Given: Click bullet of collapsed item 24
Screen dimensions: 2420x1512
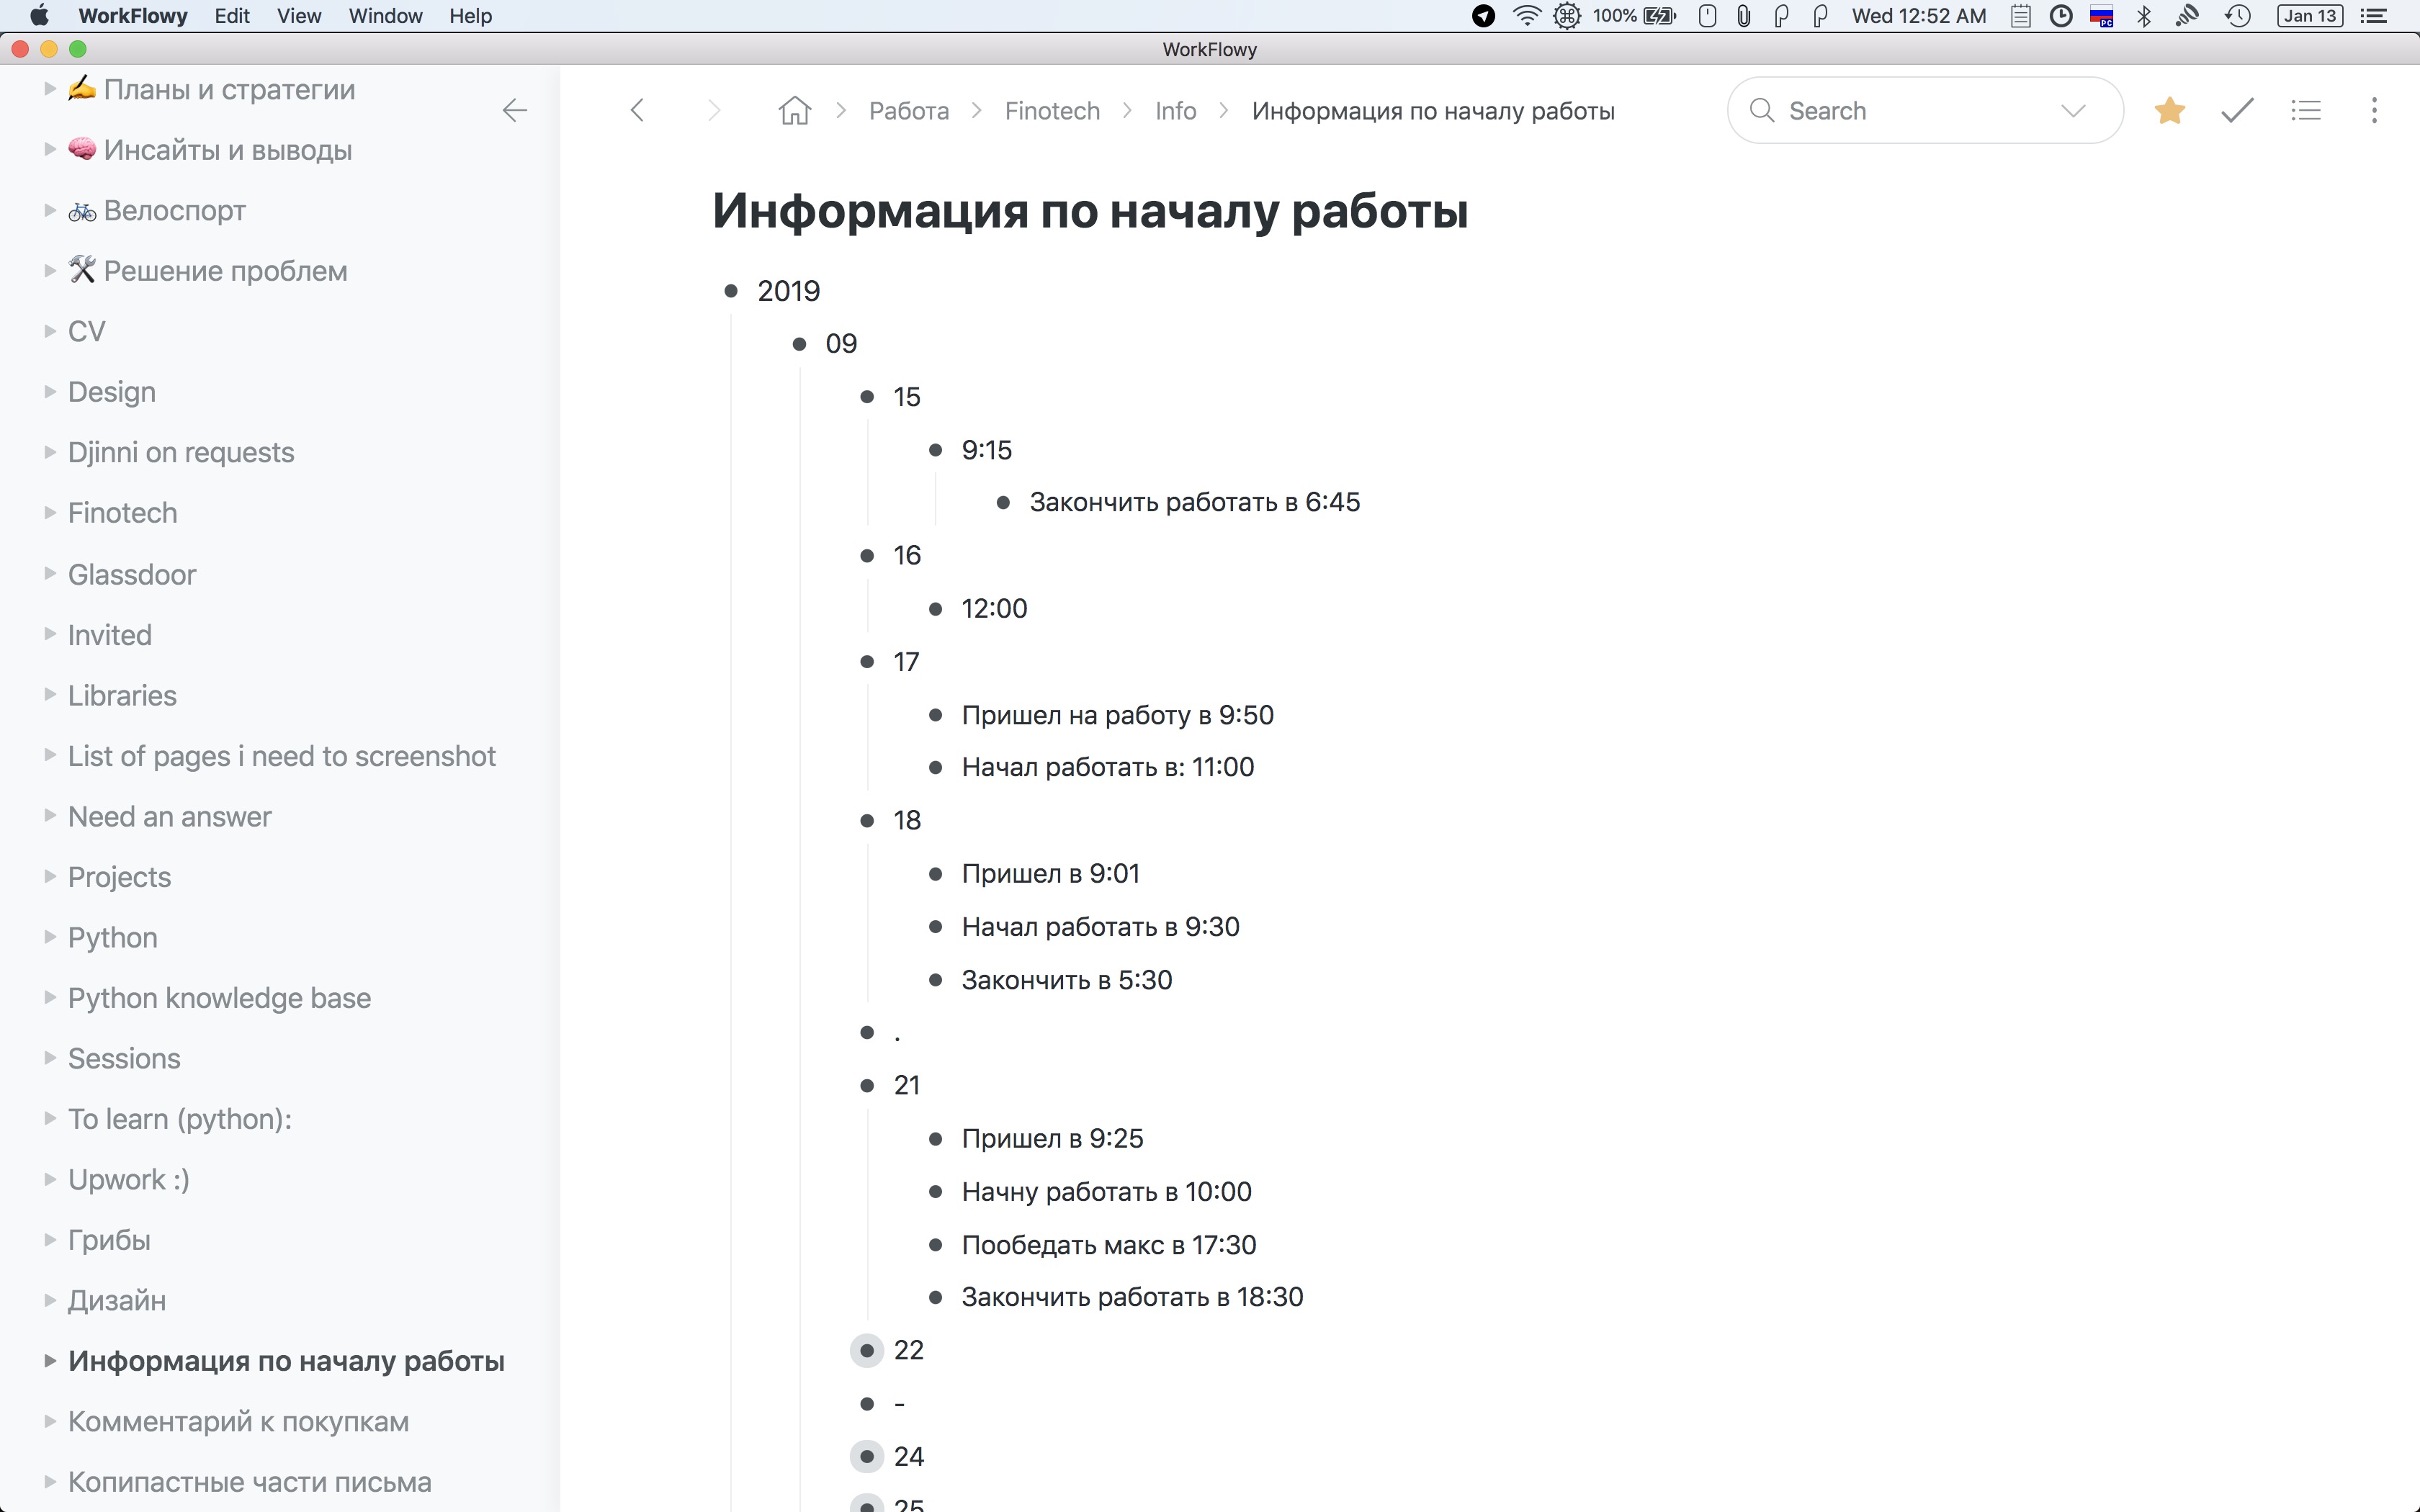Looking at the screenshot, I should (x=867, y=1456).
